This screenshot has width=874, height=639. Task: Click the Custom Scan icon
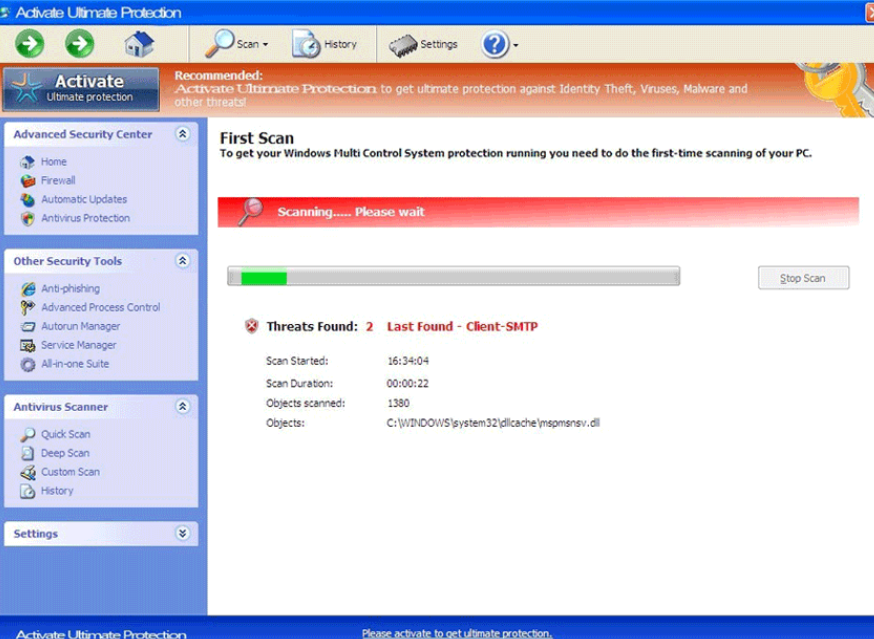pyautogui.click(x=27, y=472)
